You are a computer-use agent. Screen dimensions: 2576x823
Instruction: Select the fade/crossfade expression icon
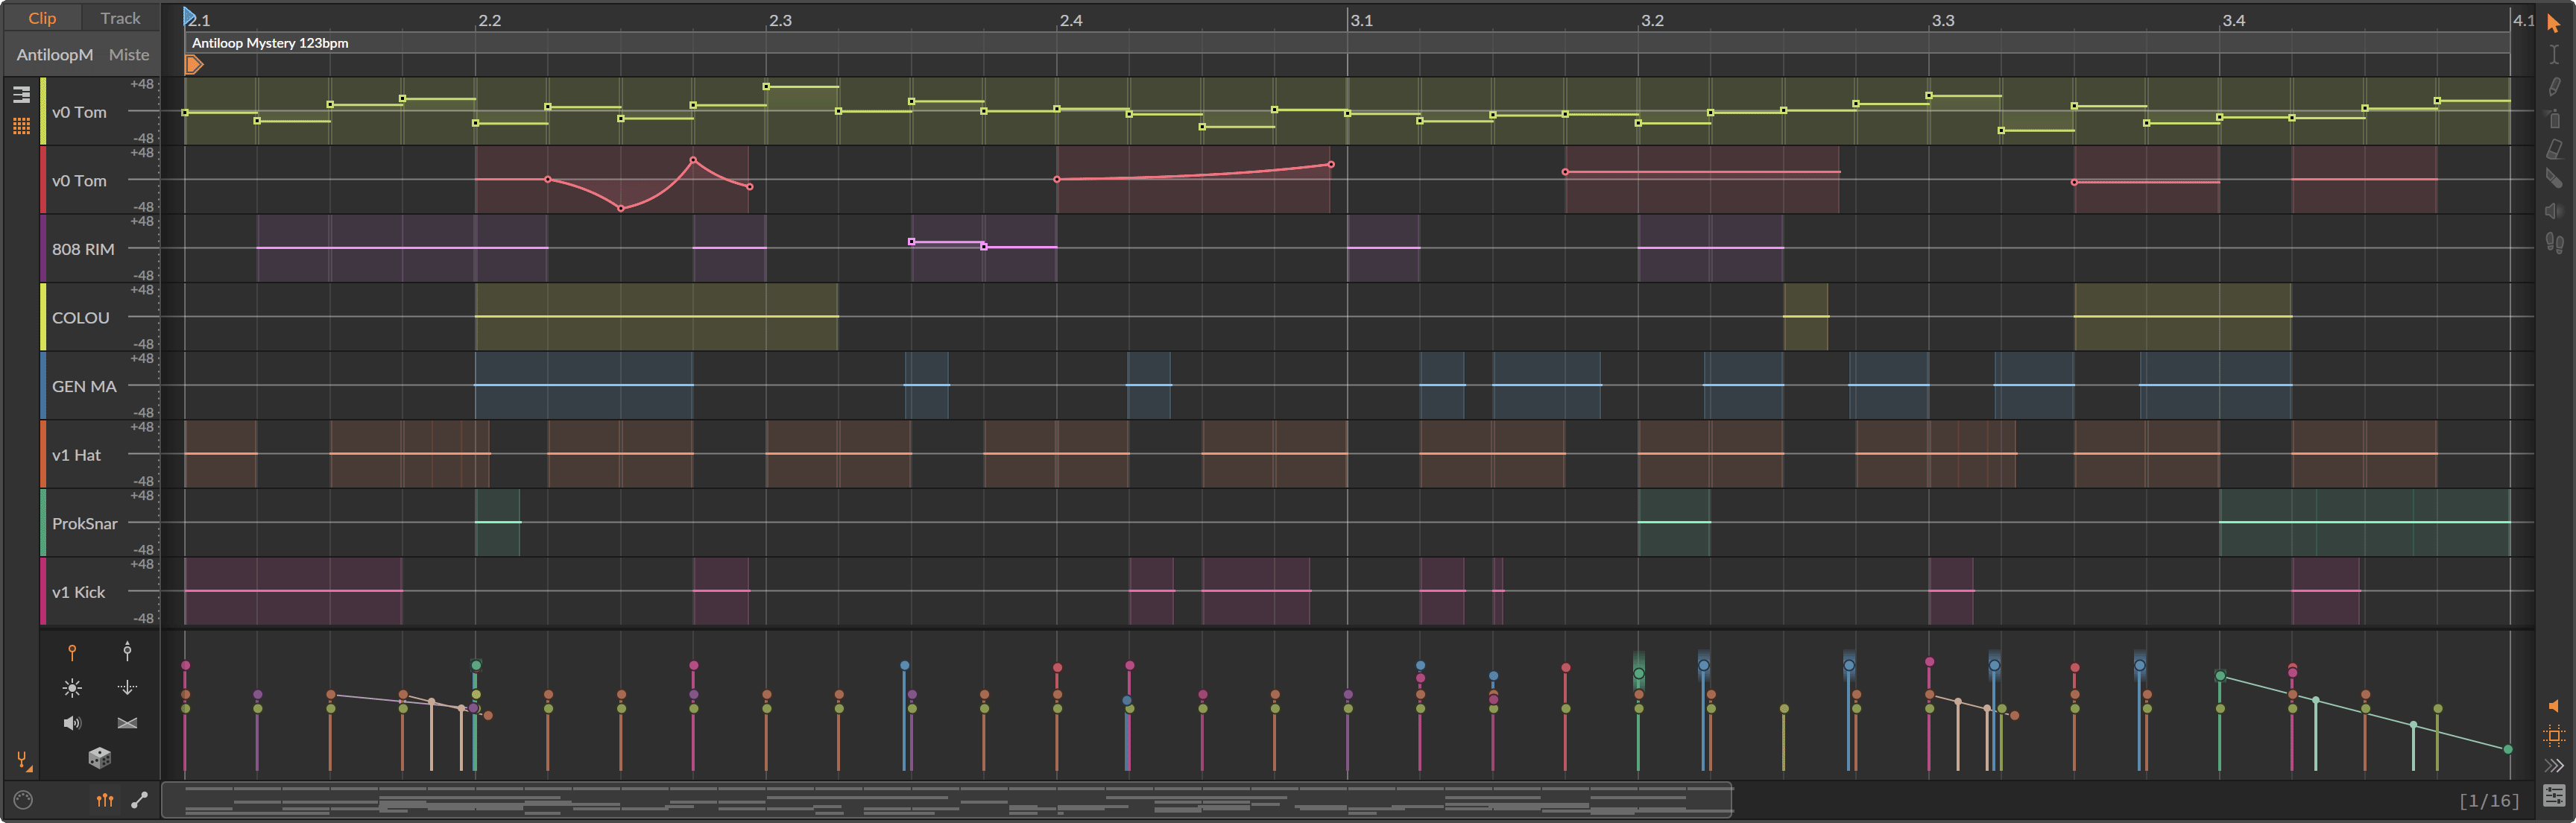(128, 723)
